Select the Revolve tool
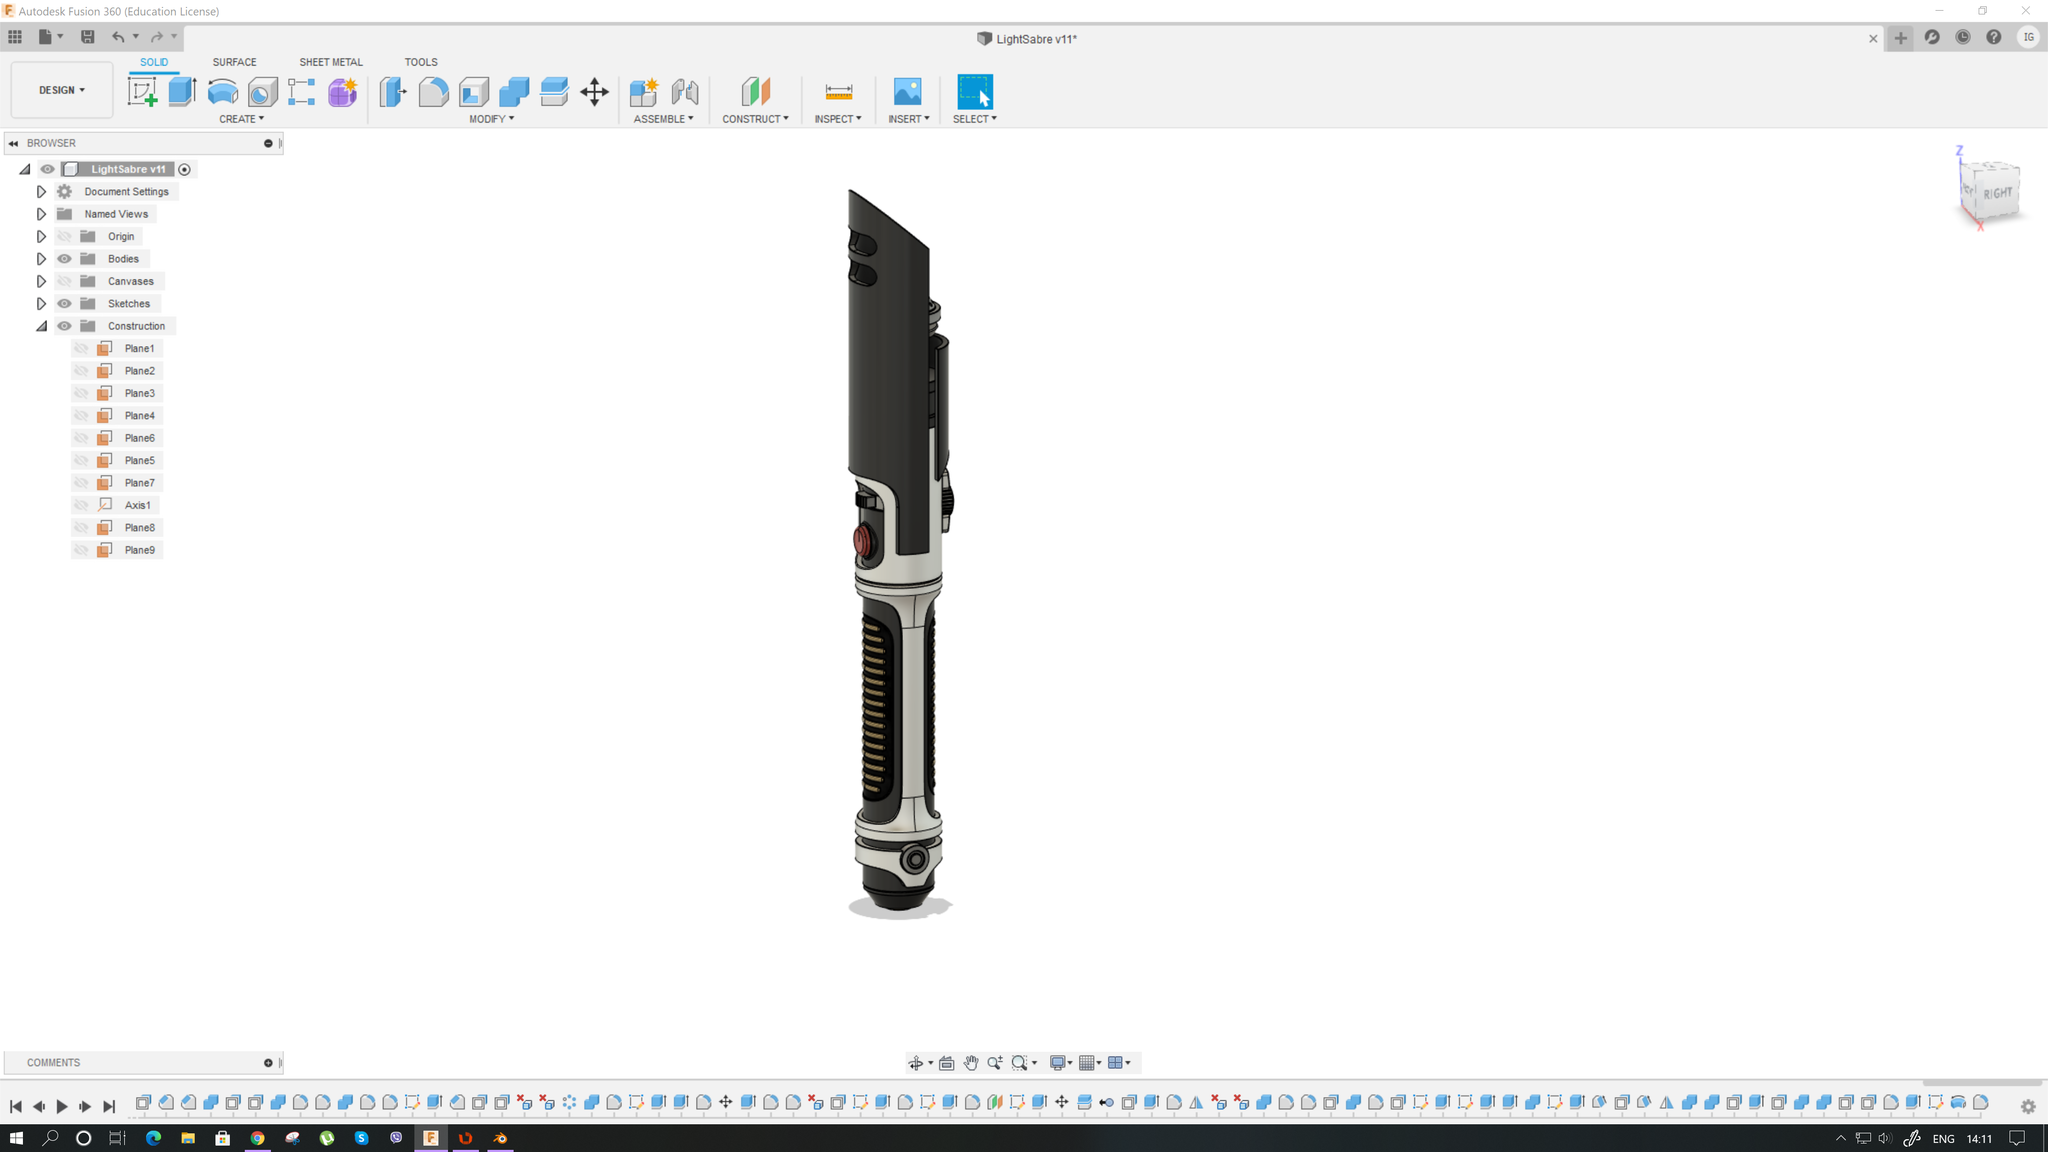2048x1152 pixels. [222, 92]
